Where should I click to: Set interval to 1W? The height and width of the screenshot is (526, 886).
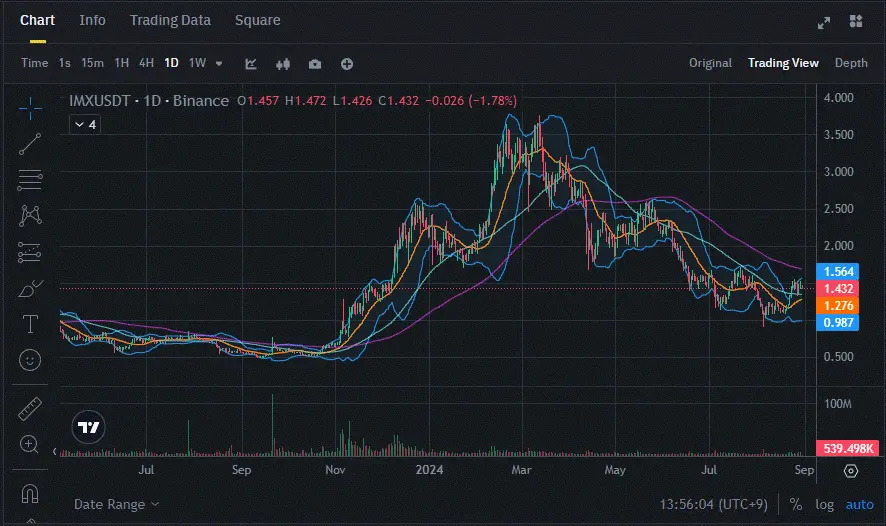pos(197,63)
